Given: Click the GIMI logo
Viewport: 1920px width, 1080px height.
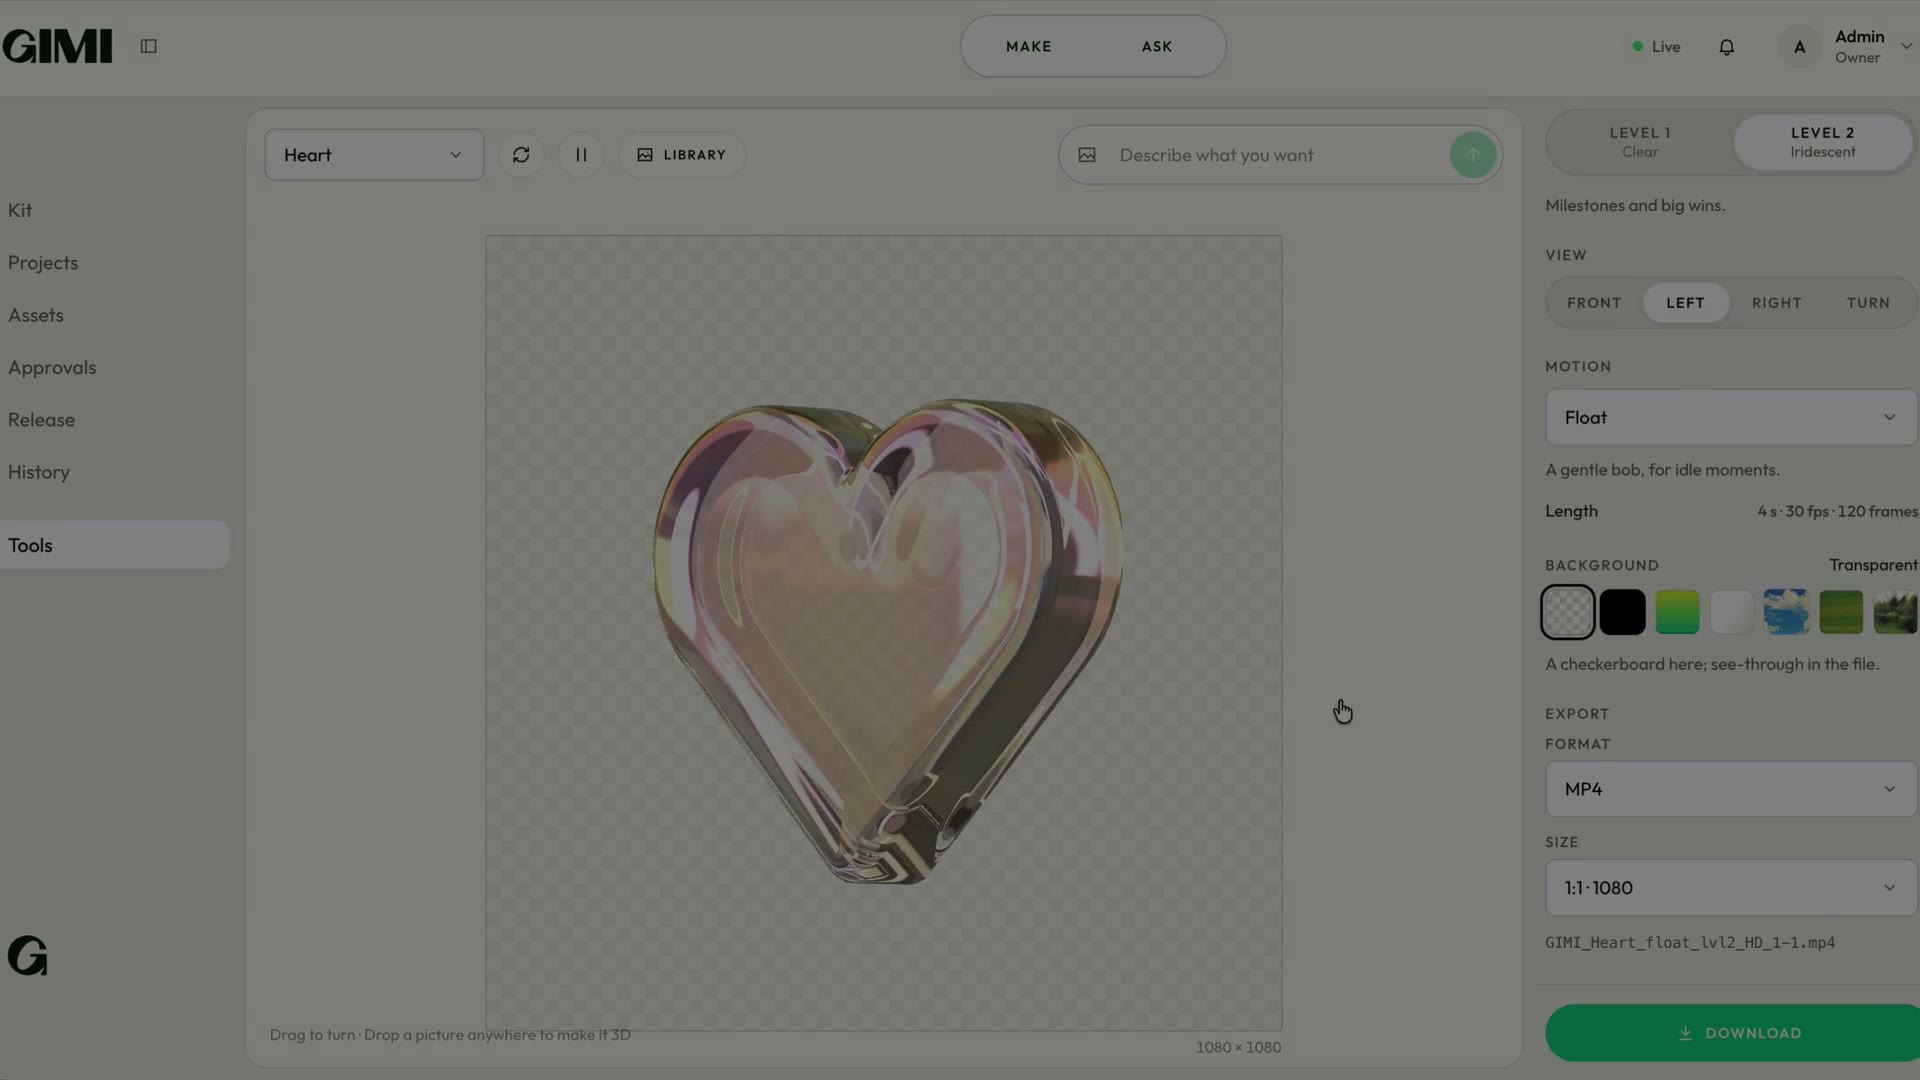Looking at the screenshot, I should click(57, 46).
